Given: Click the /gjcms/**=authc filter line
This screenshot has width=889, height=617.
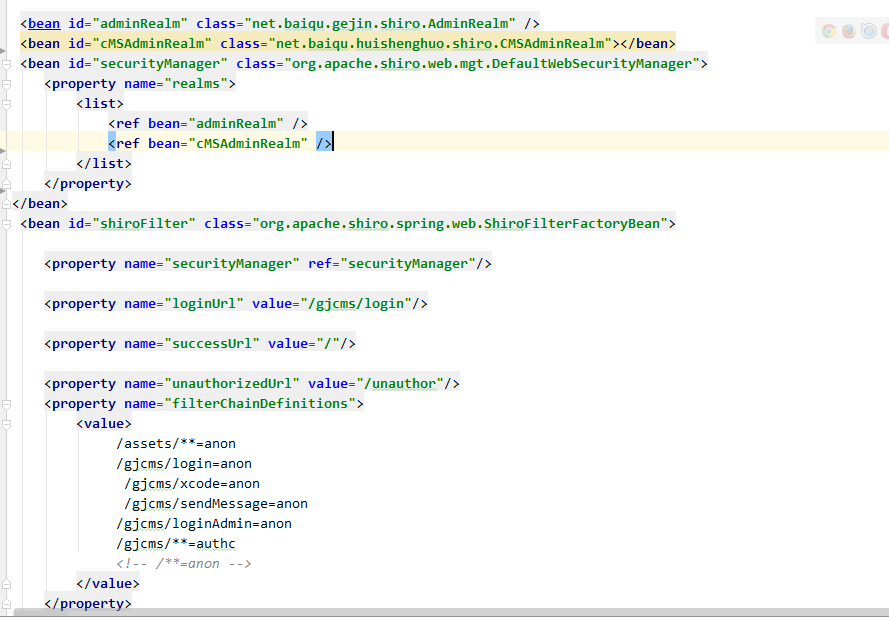Looking at the screenshot, I should pyautogui.click(x=176, y=544).
